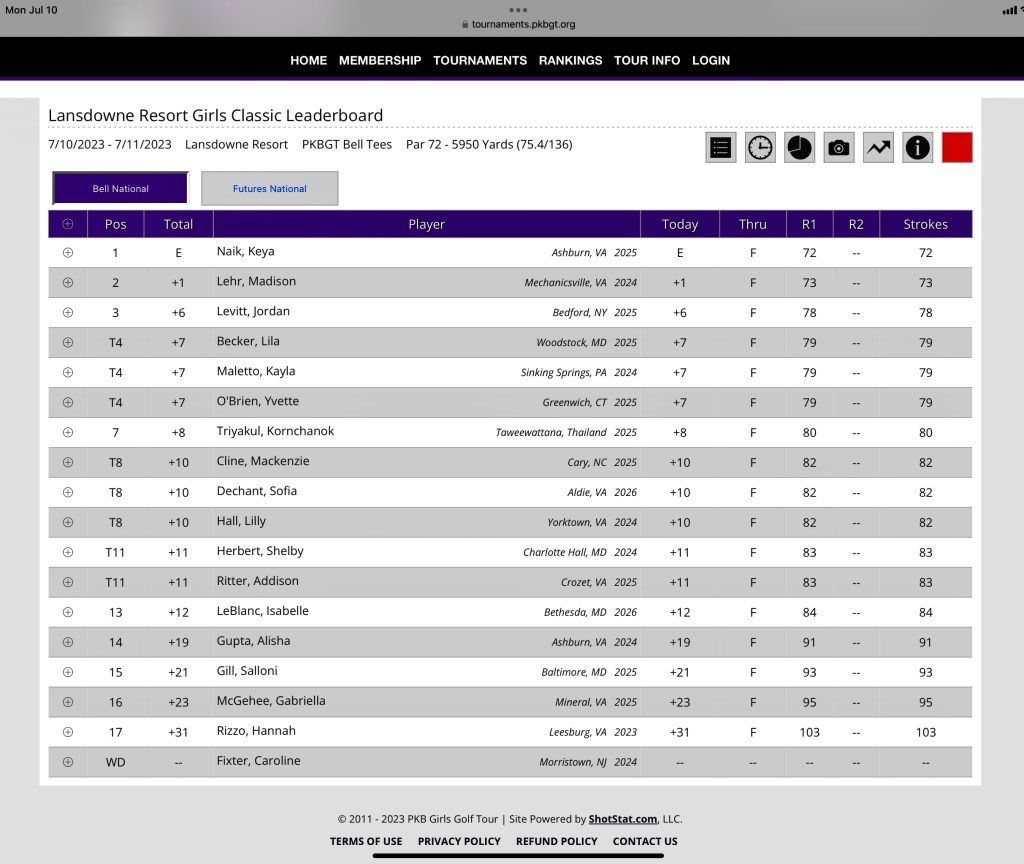Expand Madison Lehr's scorecard row

pos(68,283)
